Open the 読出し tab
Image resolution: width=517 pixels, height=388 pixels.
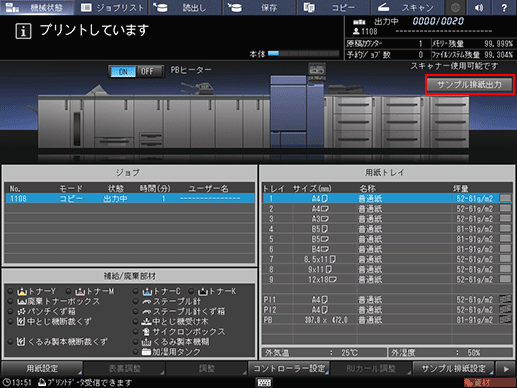(186, 7)
